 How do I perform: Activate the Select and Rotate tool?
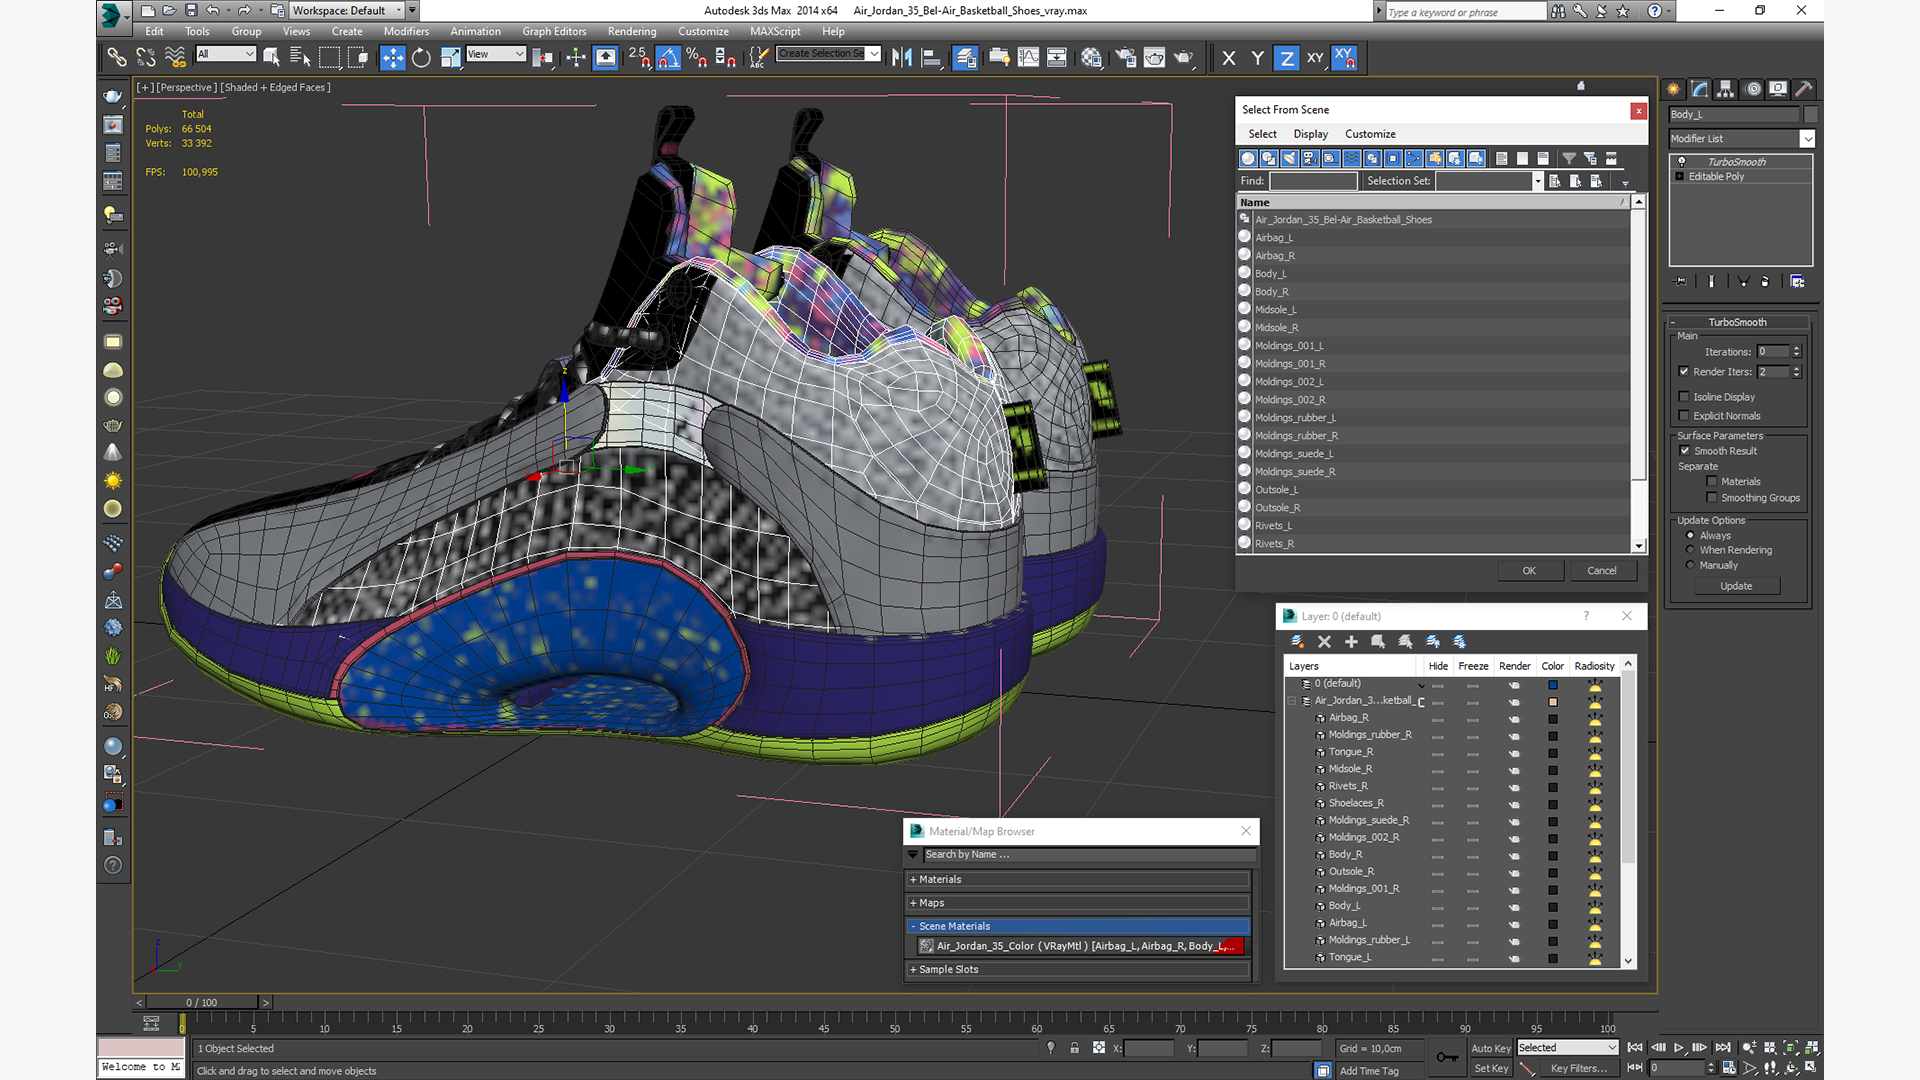421,58
